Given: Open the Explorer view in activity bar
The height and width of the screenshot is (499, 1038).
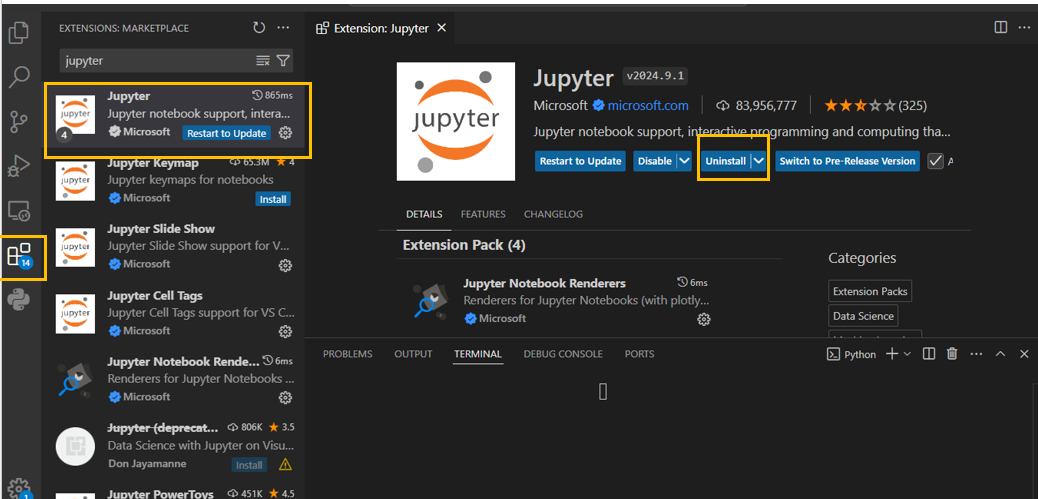Looking at the screenshot, I should coord(19,32).
